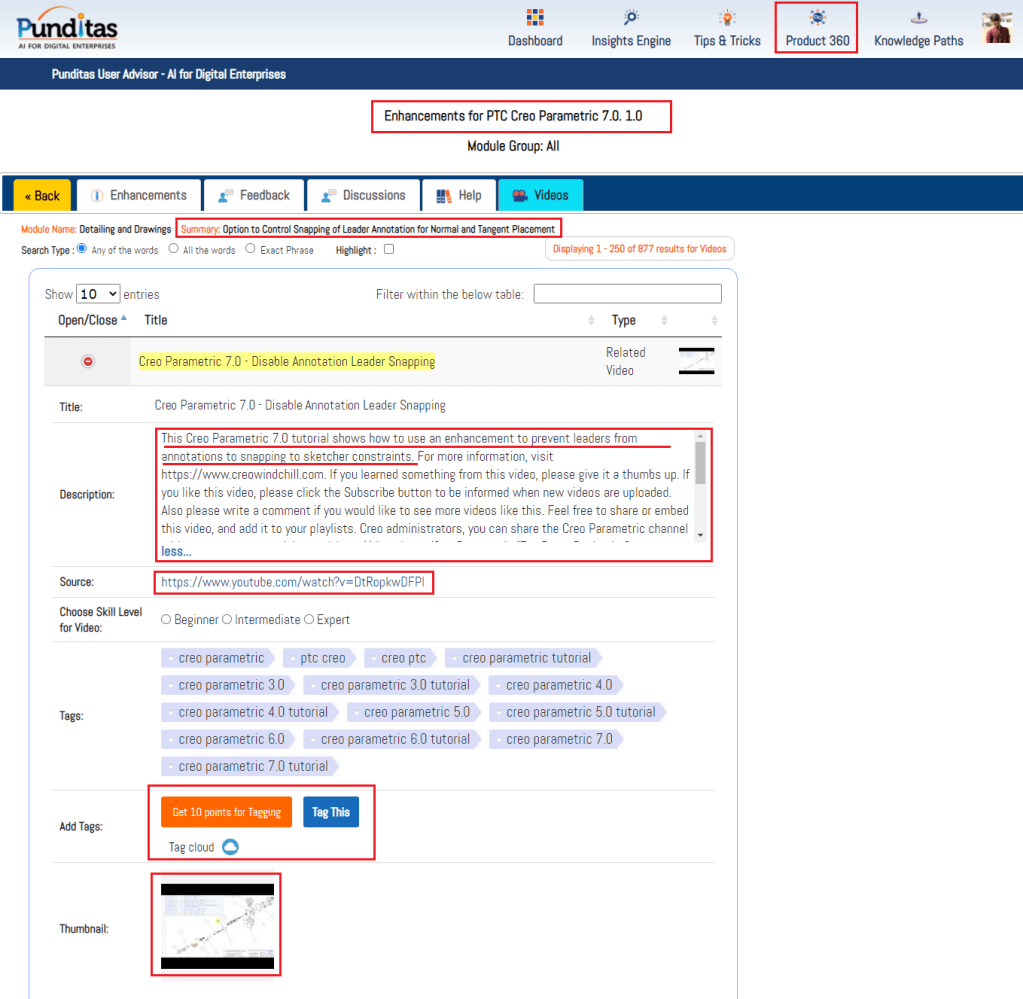Select the 'Exact Phrase' radio button

click(x=250, y=249)
